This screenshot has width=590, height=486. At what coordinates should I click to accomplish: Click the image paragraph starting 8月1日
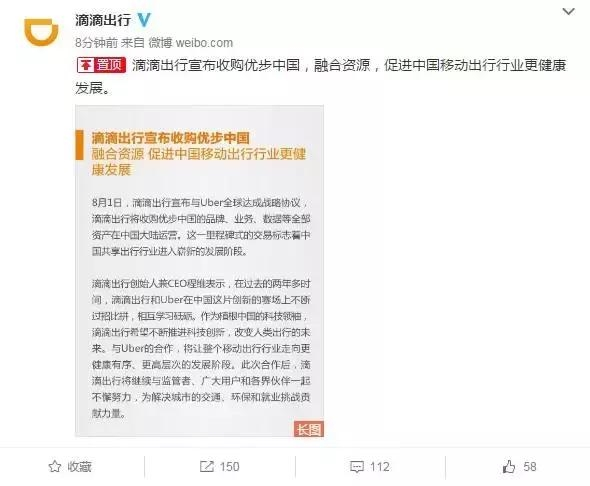tap(201, 227)
